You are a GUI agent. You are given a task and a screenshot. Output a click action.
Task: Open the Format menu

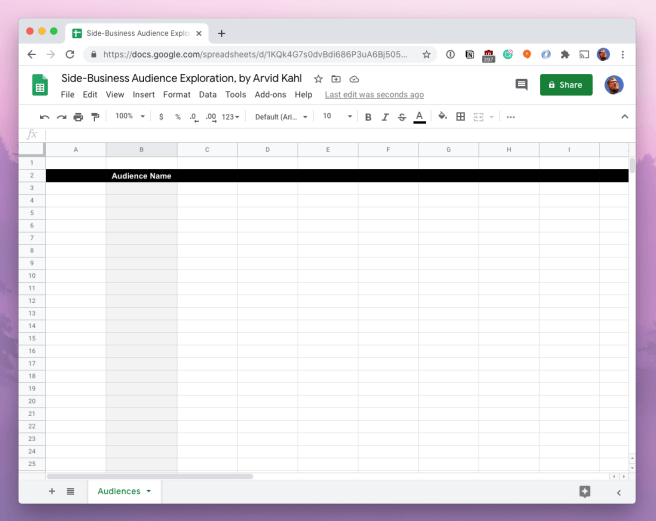click(x=177, y=95)
